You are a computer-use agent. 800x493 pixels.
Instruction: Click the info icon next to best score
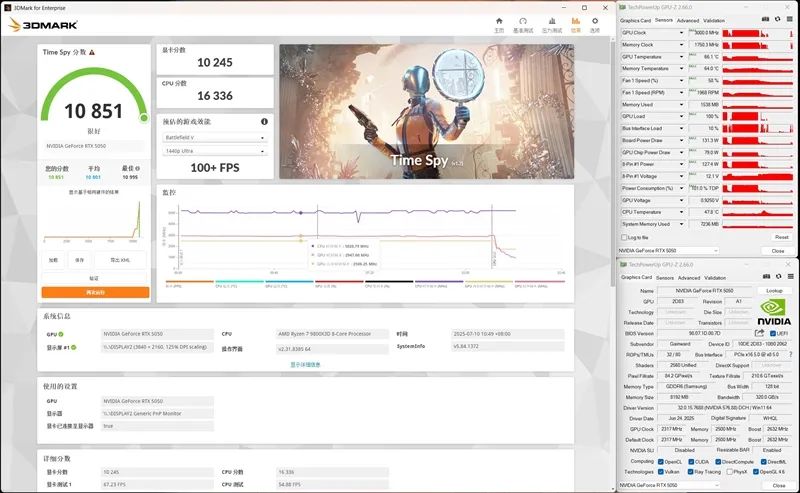138,168
